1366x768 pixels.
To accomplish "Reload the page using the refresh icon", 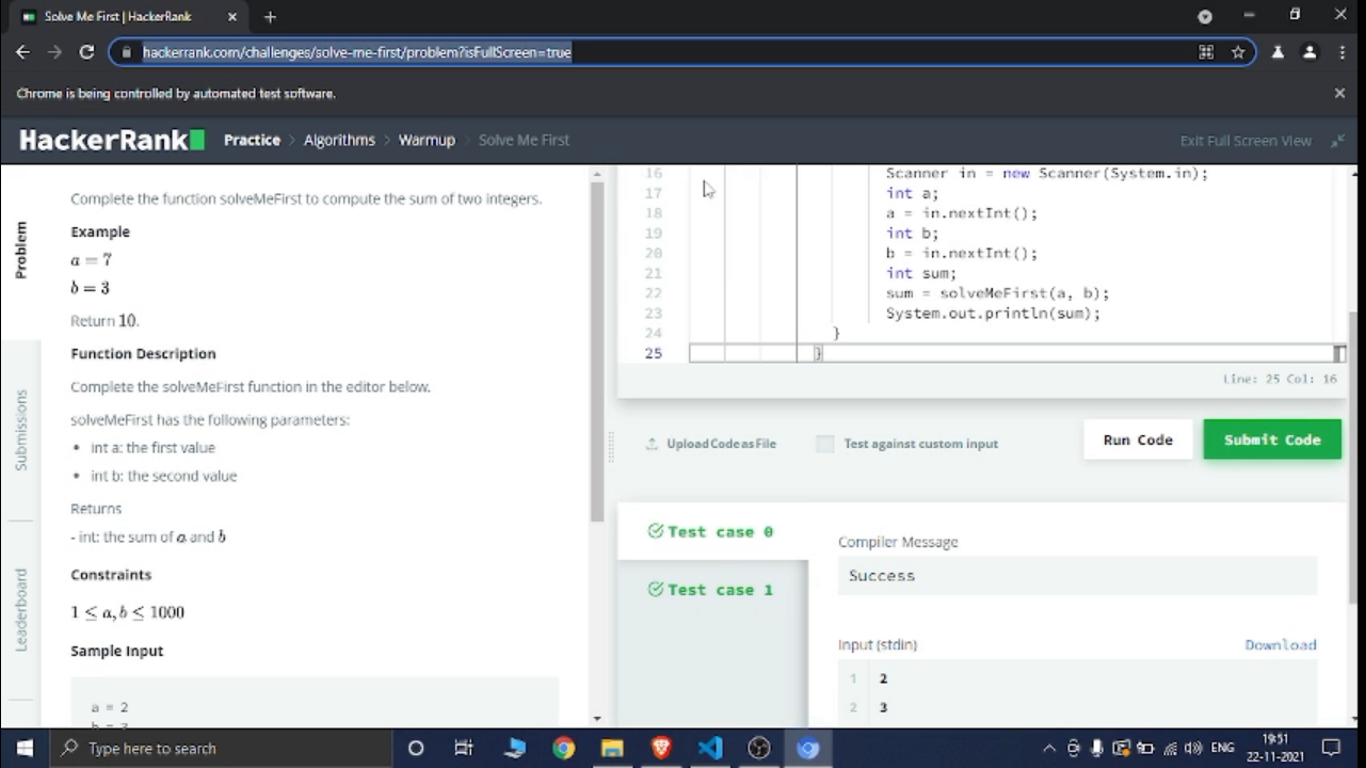I will tap(87, 52).
